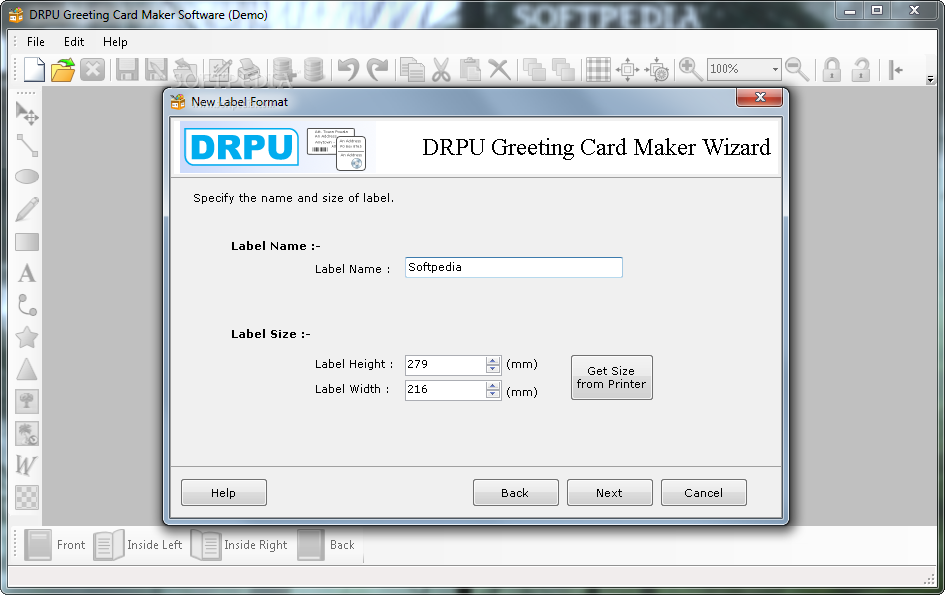Select the Star shape tool
945x595 pixels.
click(27, 337)
